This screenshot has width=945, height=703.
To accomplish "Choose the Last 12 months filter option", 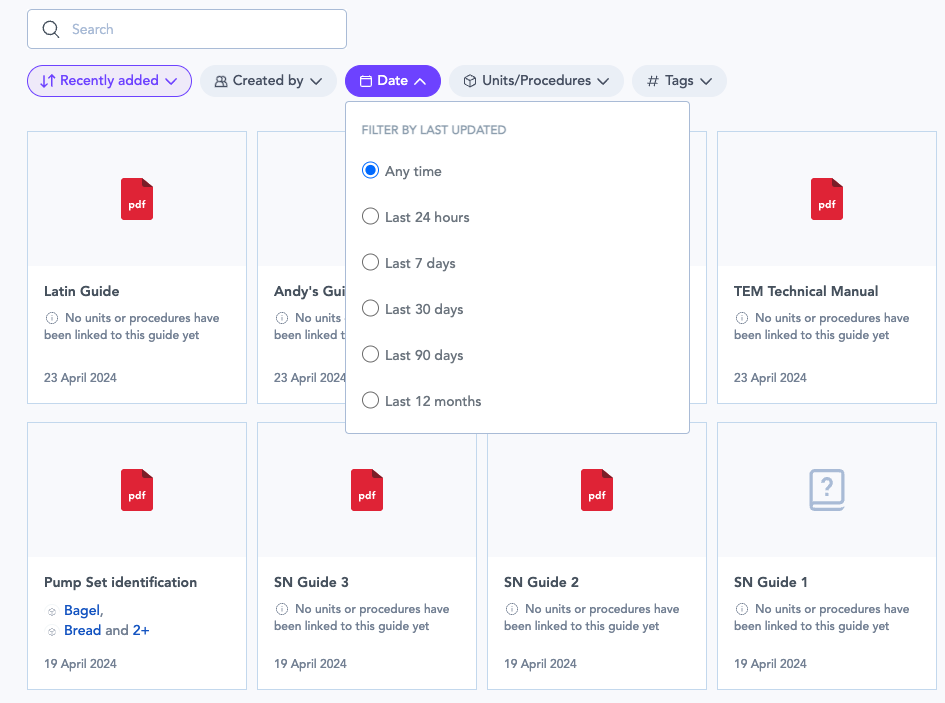I will tap(370, 401).
